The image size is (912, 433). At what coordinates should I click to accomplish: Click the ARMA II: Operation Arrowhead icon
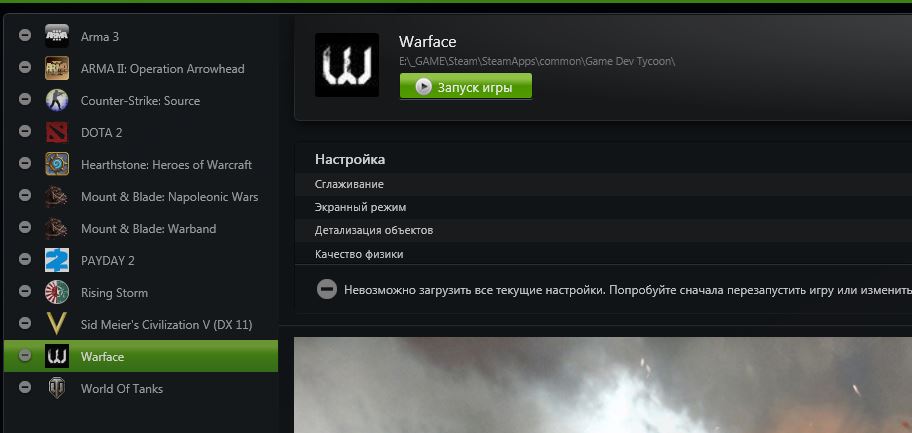point(57,68)
